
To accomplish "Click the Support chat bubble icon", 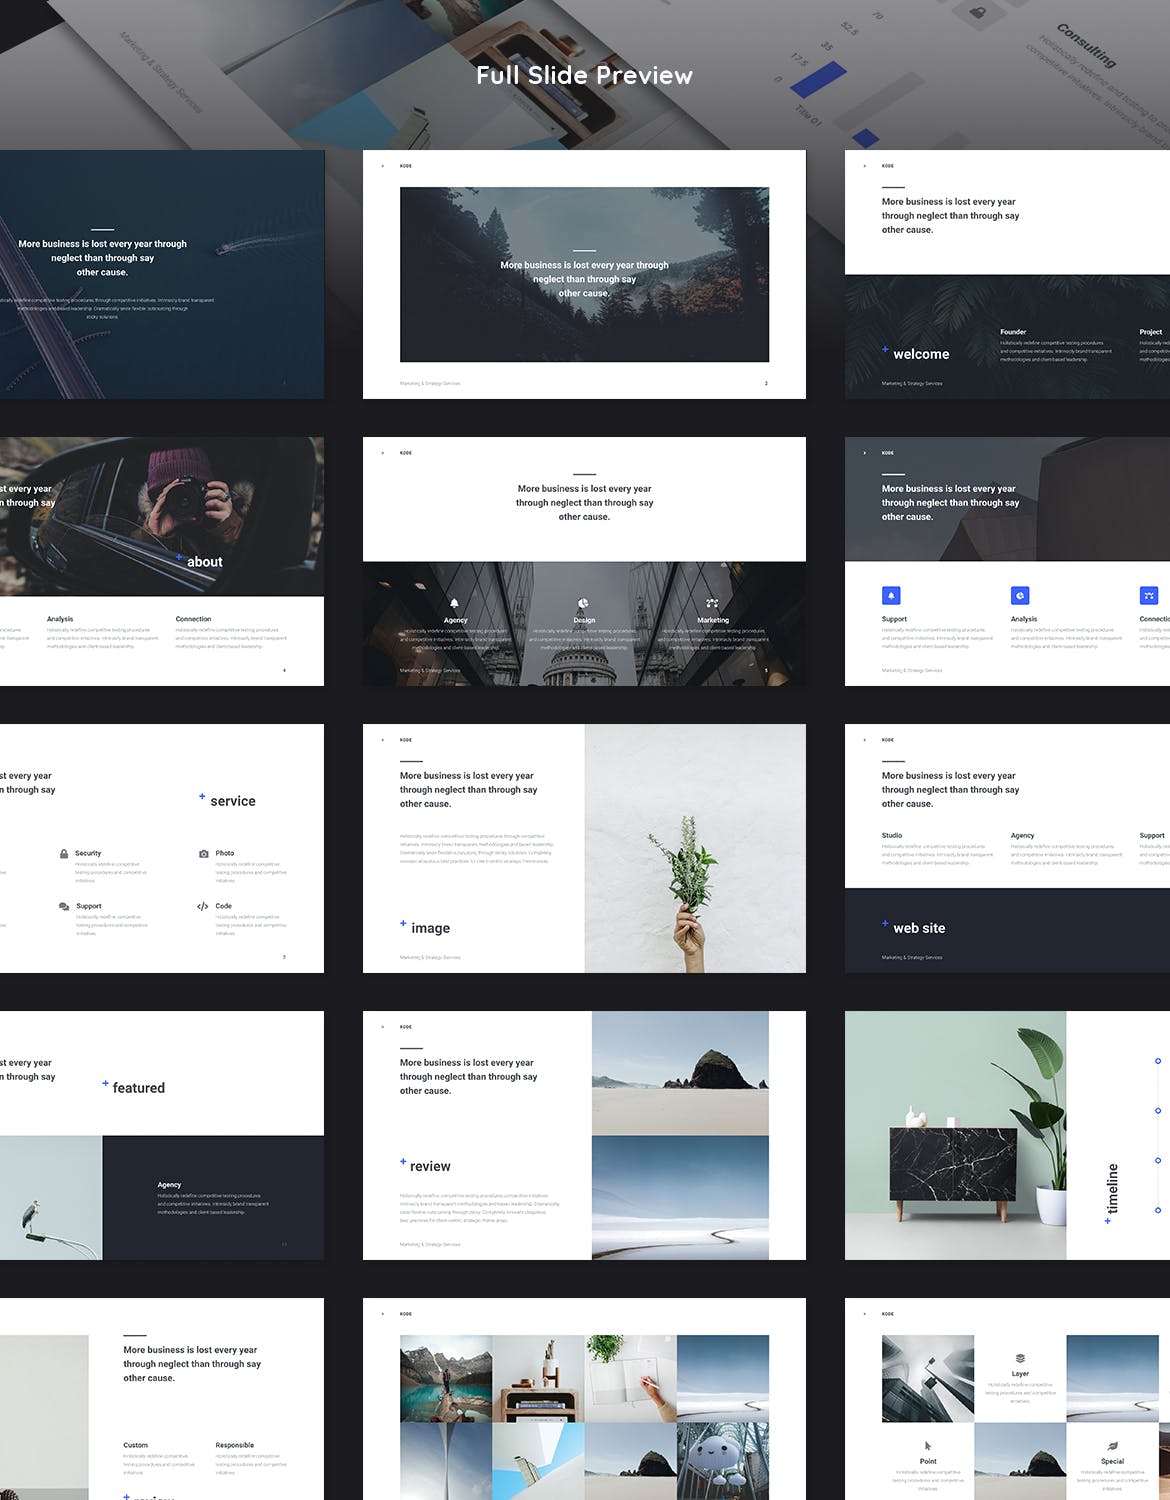I will click(64, 907).
